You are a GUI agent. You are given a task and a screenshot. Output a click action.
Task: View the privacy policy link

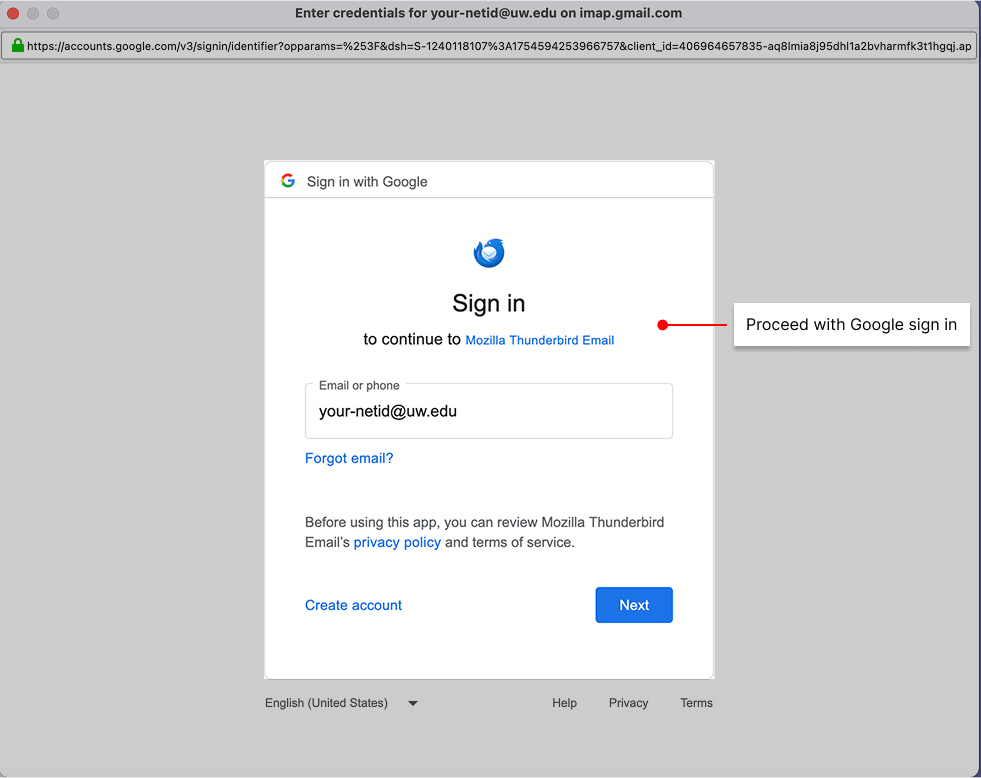click(x=397, y=542)
